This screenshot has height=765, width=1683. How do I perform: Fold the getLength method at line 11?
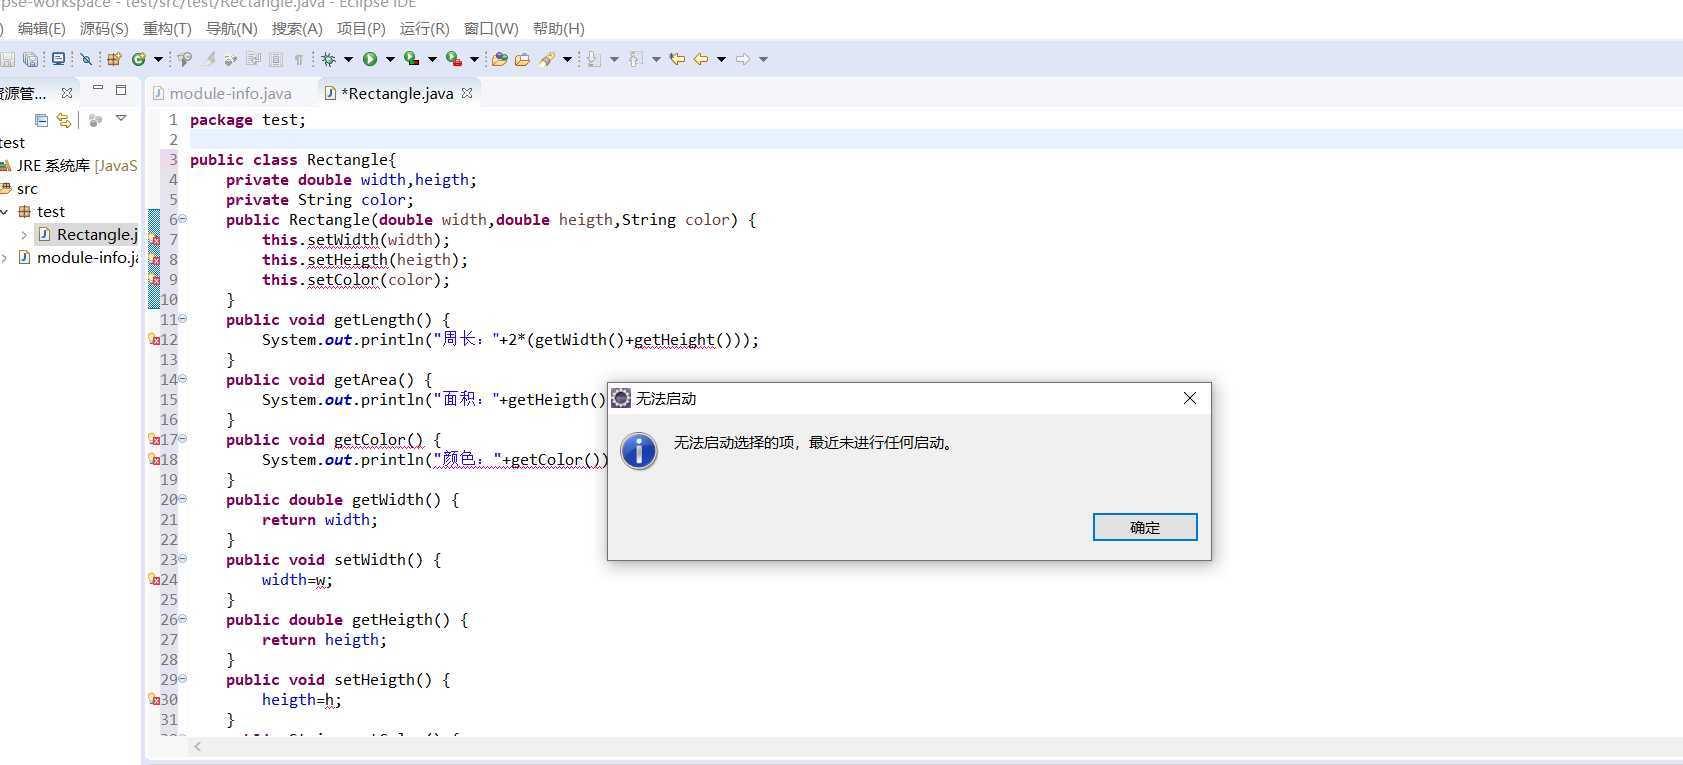click(183, 319)
